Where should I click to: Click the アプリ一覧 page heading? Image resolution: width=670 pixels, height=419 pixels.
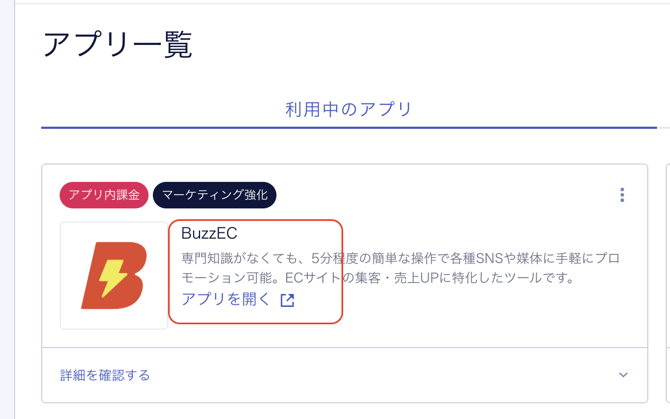click(117, 45)
